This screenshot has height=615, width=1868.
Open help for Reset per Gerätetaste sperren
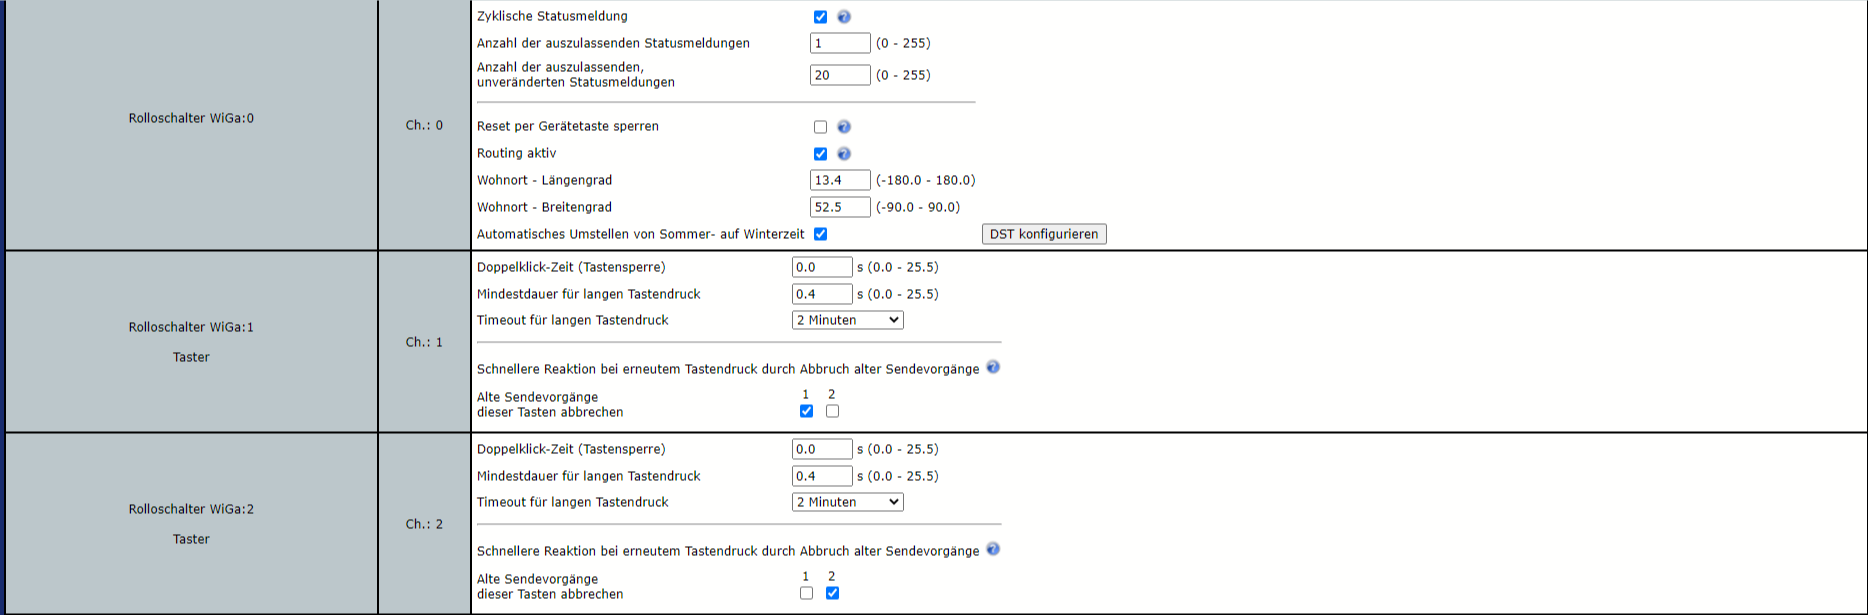[x=844, y=127]
